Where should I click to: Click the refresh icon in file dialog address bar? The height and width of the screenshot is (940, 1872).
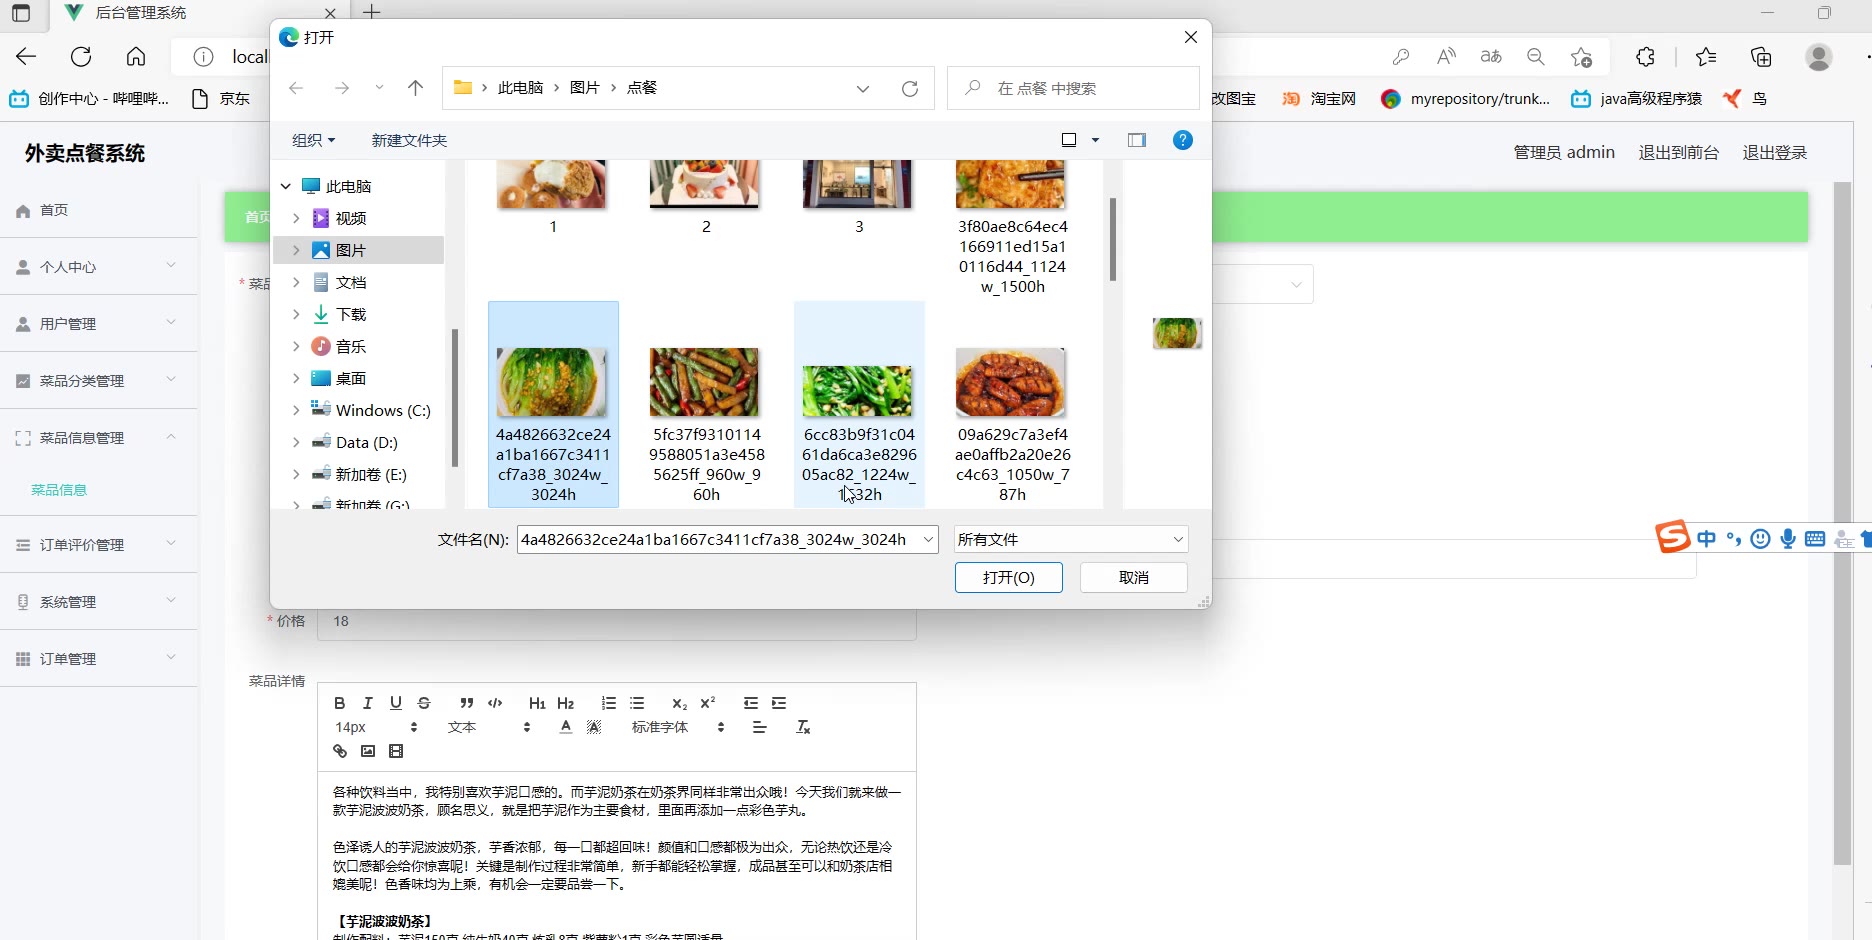909,89
